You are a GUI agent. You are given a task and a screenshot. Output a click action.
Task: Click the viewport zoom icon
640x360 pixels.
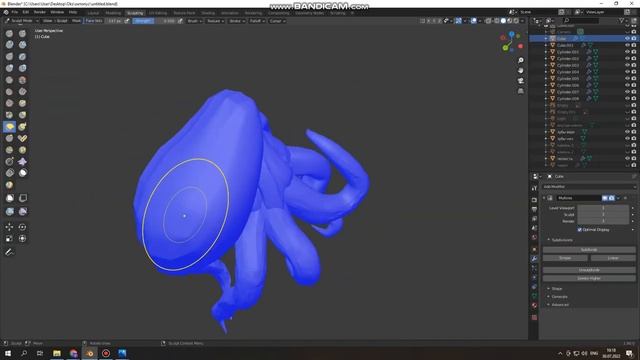tap(521, 60)
